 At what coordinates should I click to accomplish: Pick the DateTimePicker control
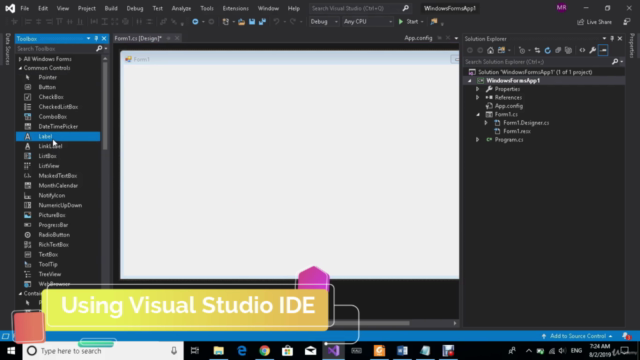[x=58, y=127]
